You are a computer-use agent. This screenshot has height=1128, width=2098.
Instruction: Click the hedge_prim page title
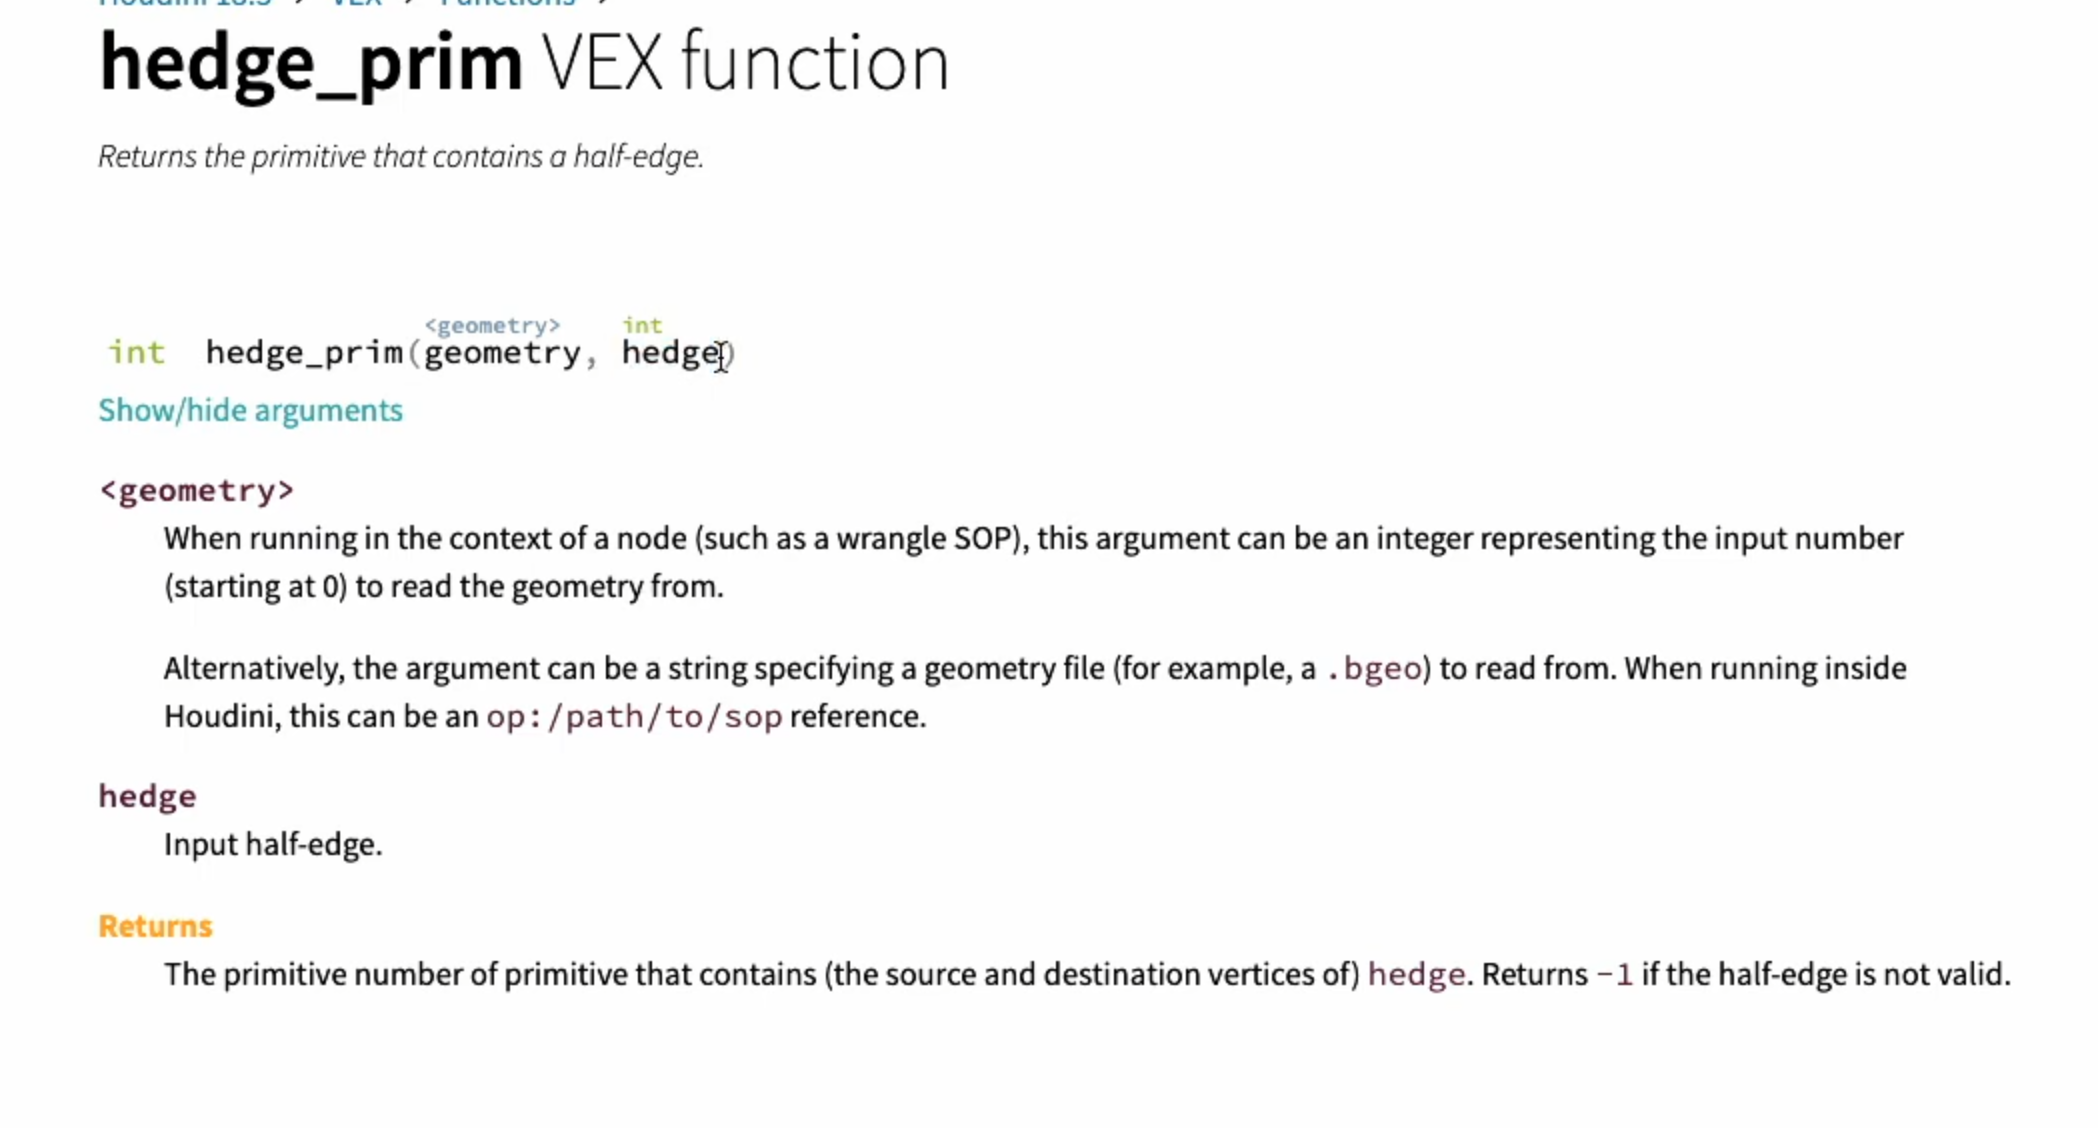[311, 64]
